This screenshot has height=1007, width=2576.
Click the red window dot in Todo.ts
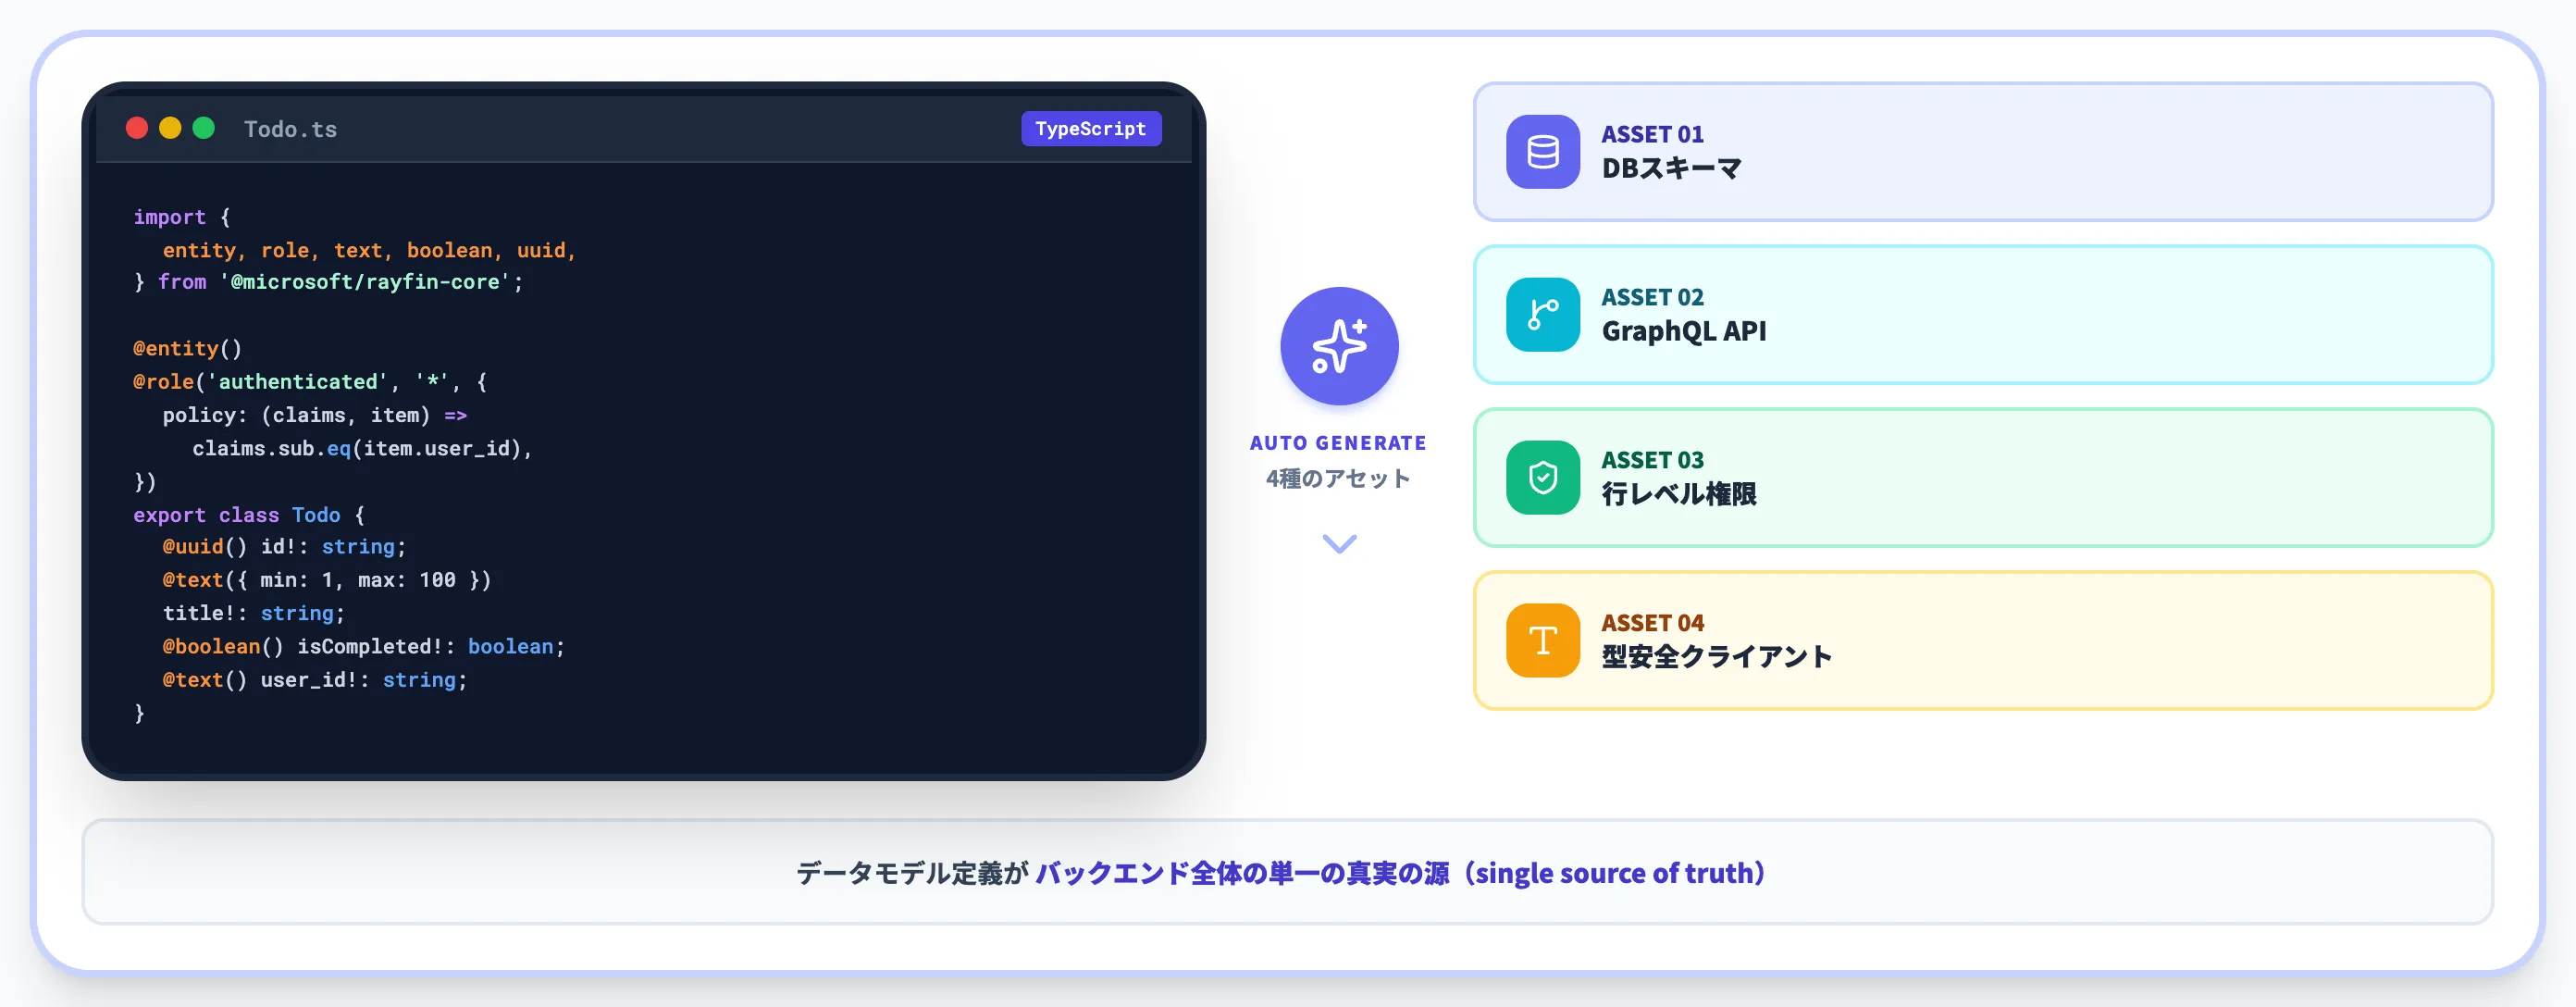(x=137, y=128)
